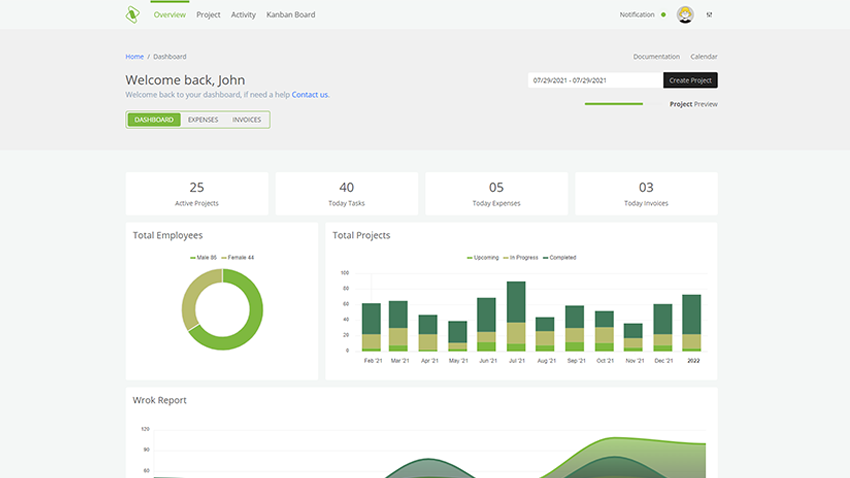Select the INVOICES view tab

[247, 120]
